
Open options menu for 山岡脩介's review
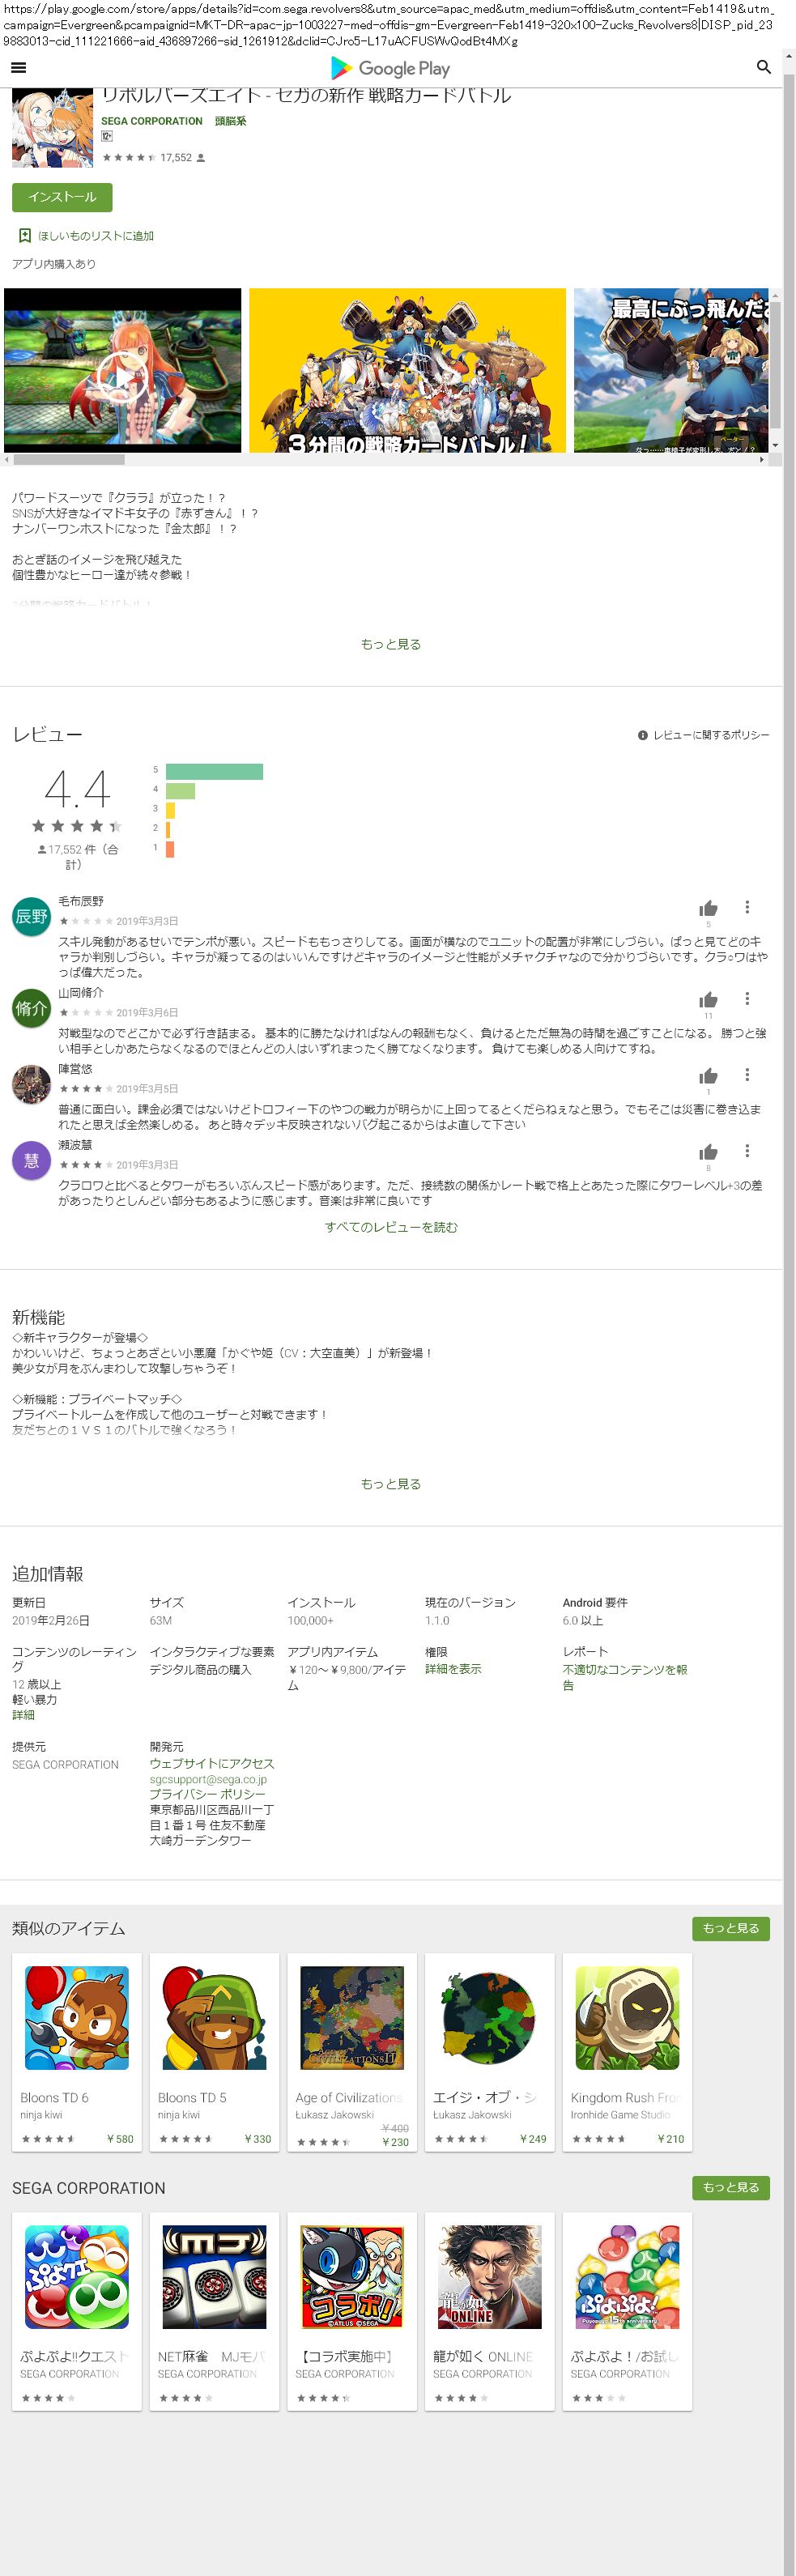(x=747, y=999)
